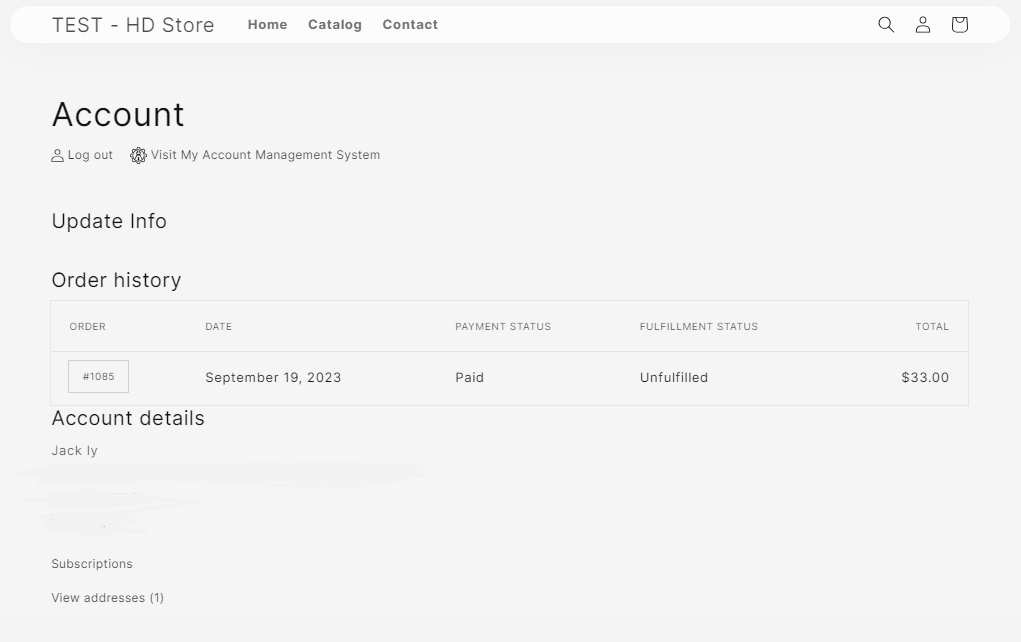Navigate to Home in the header
1021x642 pixels.
tap(267, 25)
